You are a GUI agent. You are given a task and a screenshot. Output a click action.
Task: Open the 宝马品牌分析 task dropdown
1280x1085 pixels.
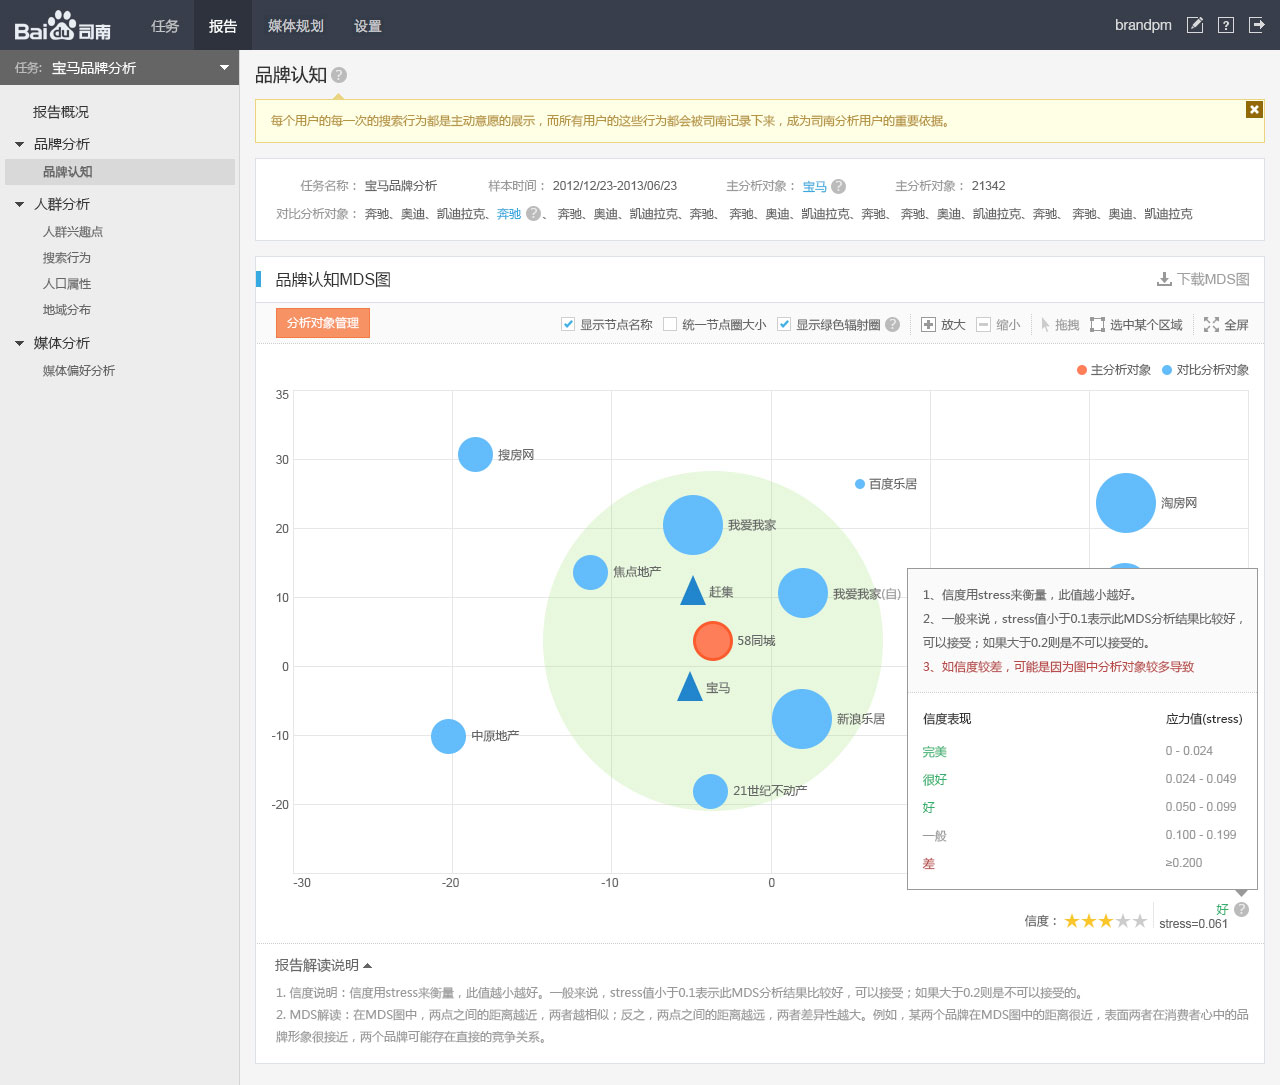pyautogui.click(x=224, y=68)
